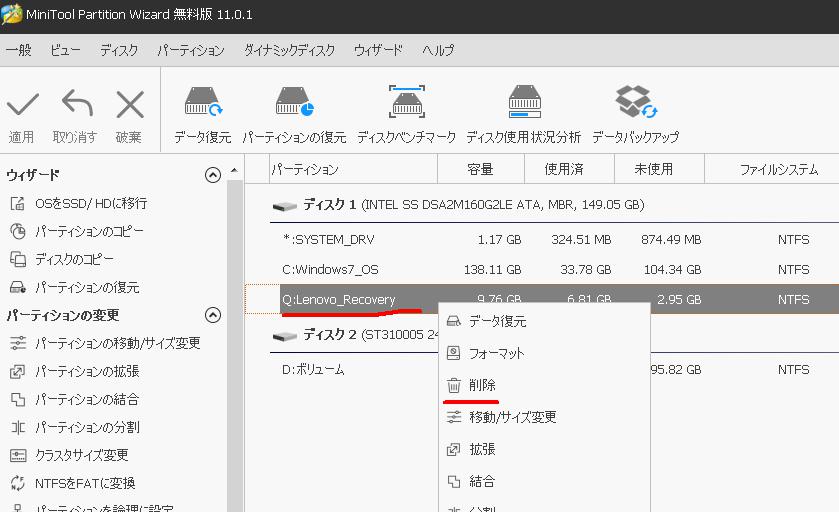Choose 削除 in context menu
The height and width of the screenshot is (512, 839).
(x=544, y=385)
